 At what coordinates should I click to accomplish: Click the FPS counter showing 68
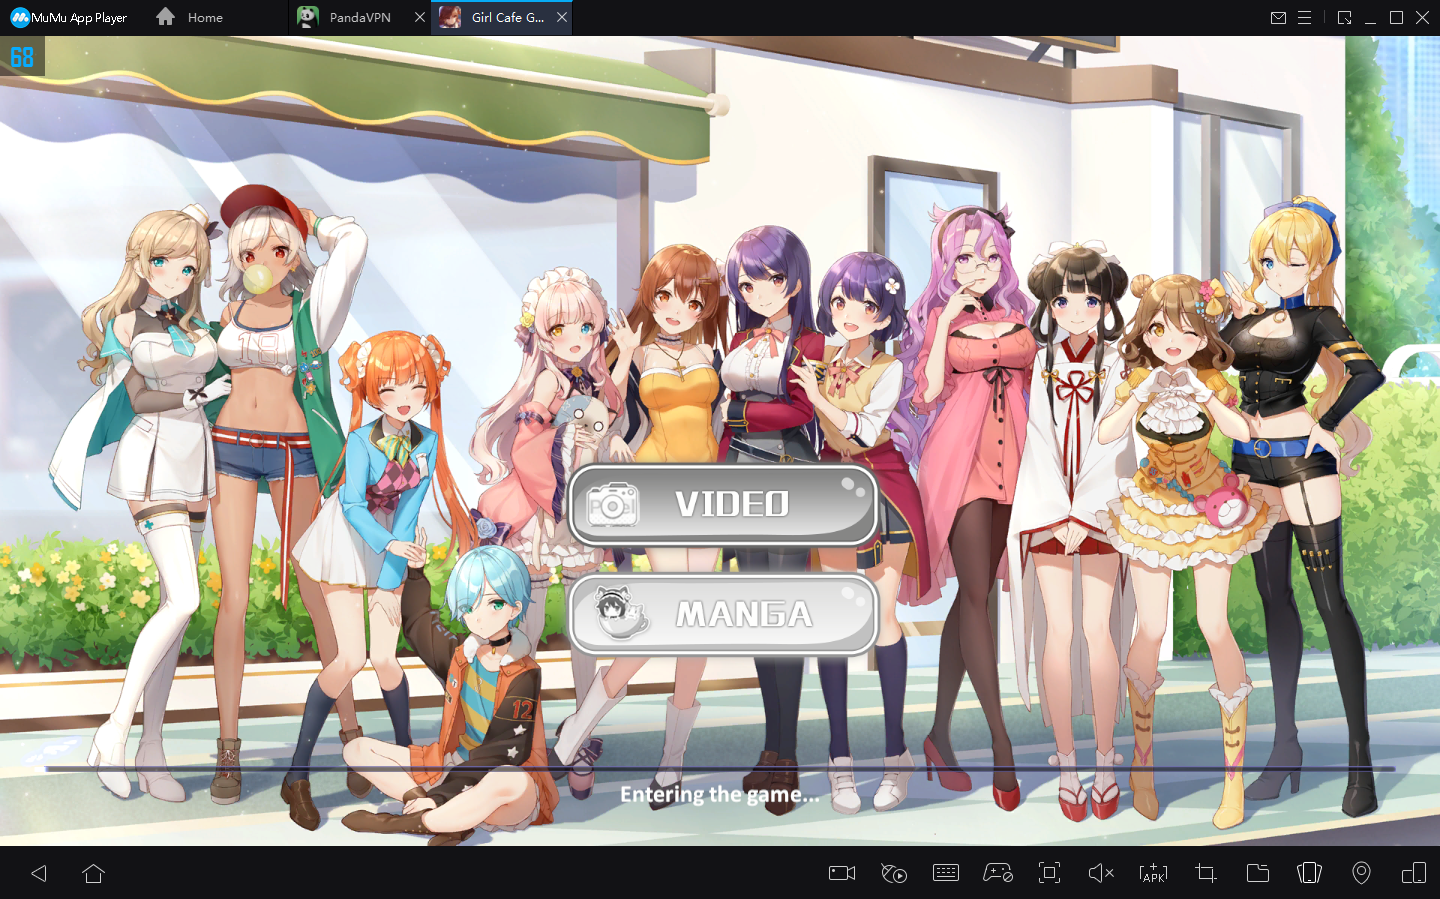(22, 57)
